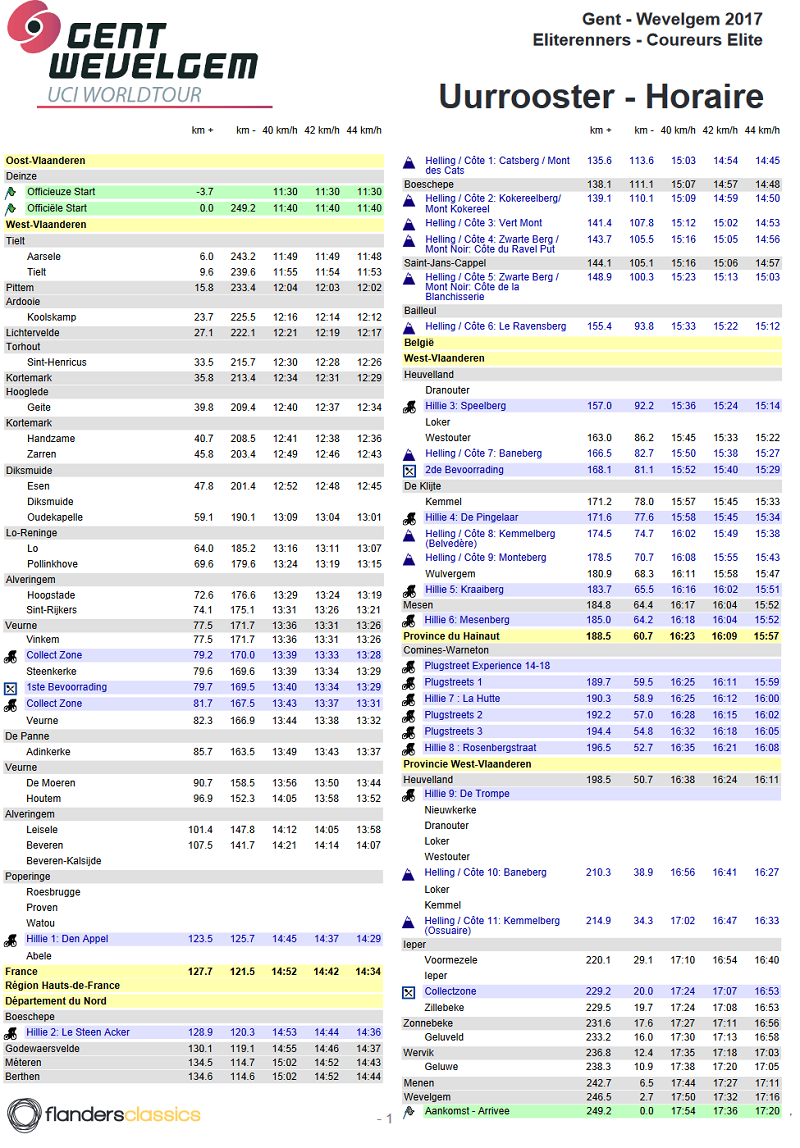Click the cyclist icon beside Hillie 8 : Rosenbergstraat
This screenshot has height=1148, width=800.
click(409, 749)
